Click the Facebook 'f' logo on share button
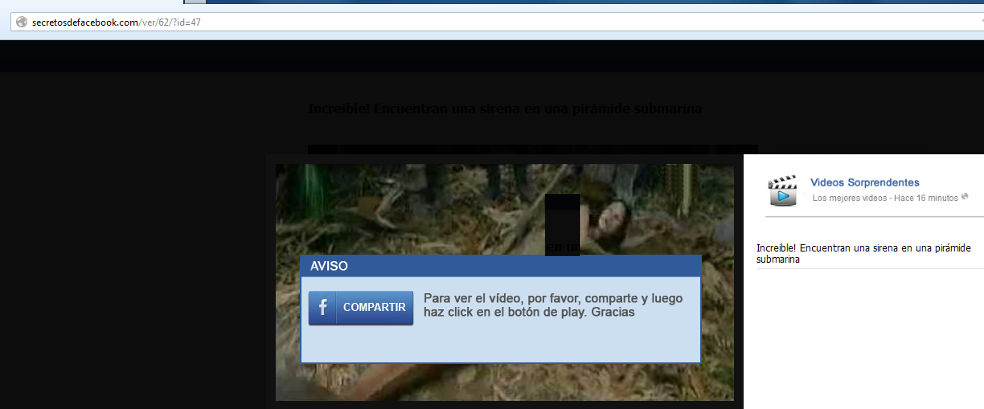 click(x=322, y=308)
